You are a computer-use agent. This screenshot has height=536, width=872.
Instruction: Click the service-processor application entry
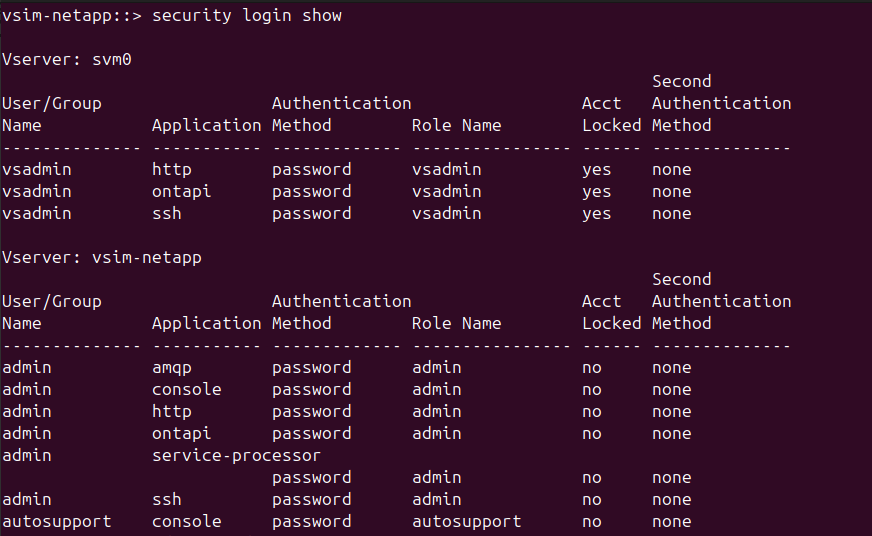click(x=236, y=455)
